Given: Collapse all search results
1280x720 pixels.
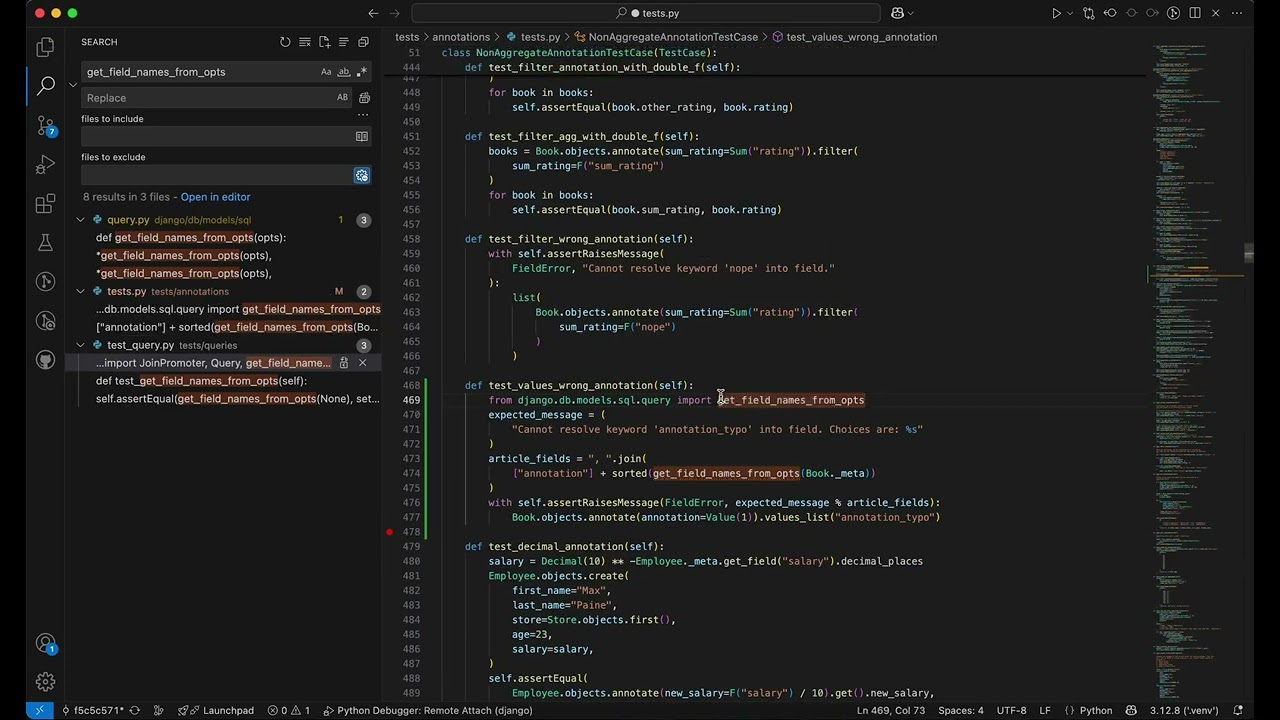Looking at the screenshot, I should click(x=363, y=42).
